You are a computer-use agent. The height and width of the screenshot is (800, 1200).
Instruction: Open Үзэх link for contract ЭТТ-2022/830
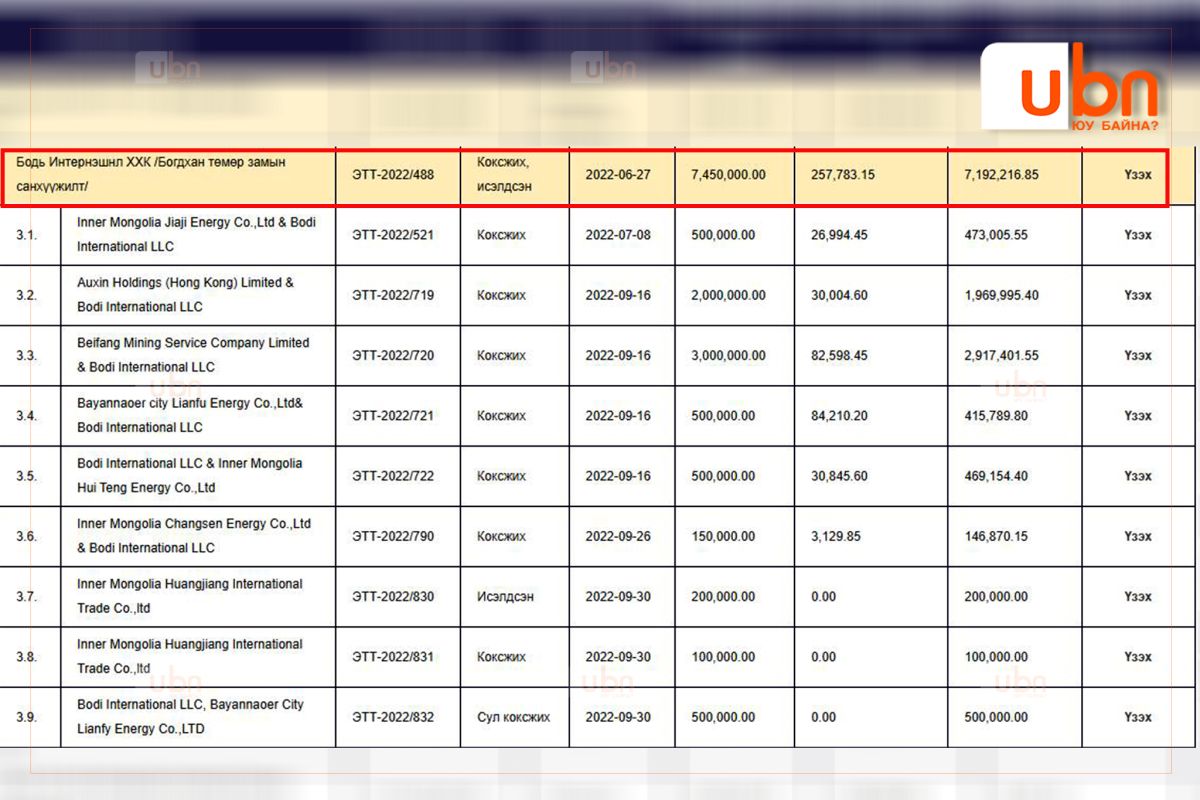pyautogui.click(x=1137, y=597)
